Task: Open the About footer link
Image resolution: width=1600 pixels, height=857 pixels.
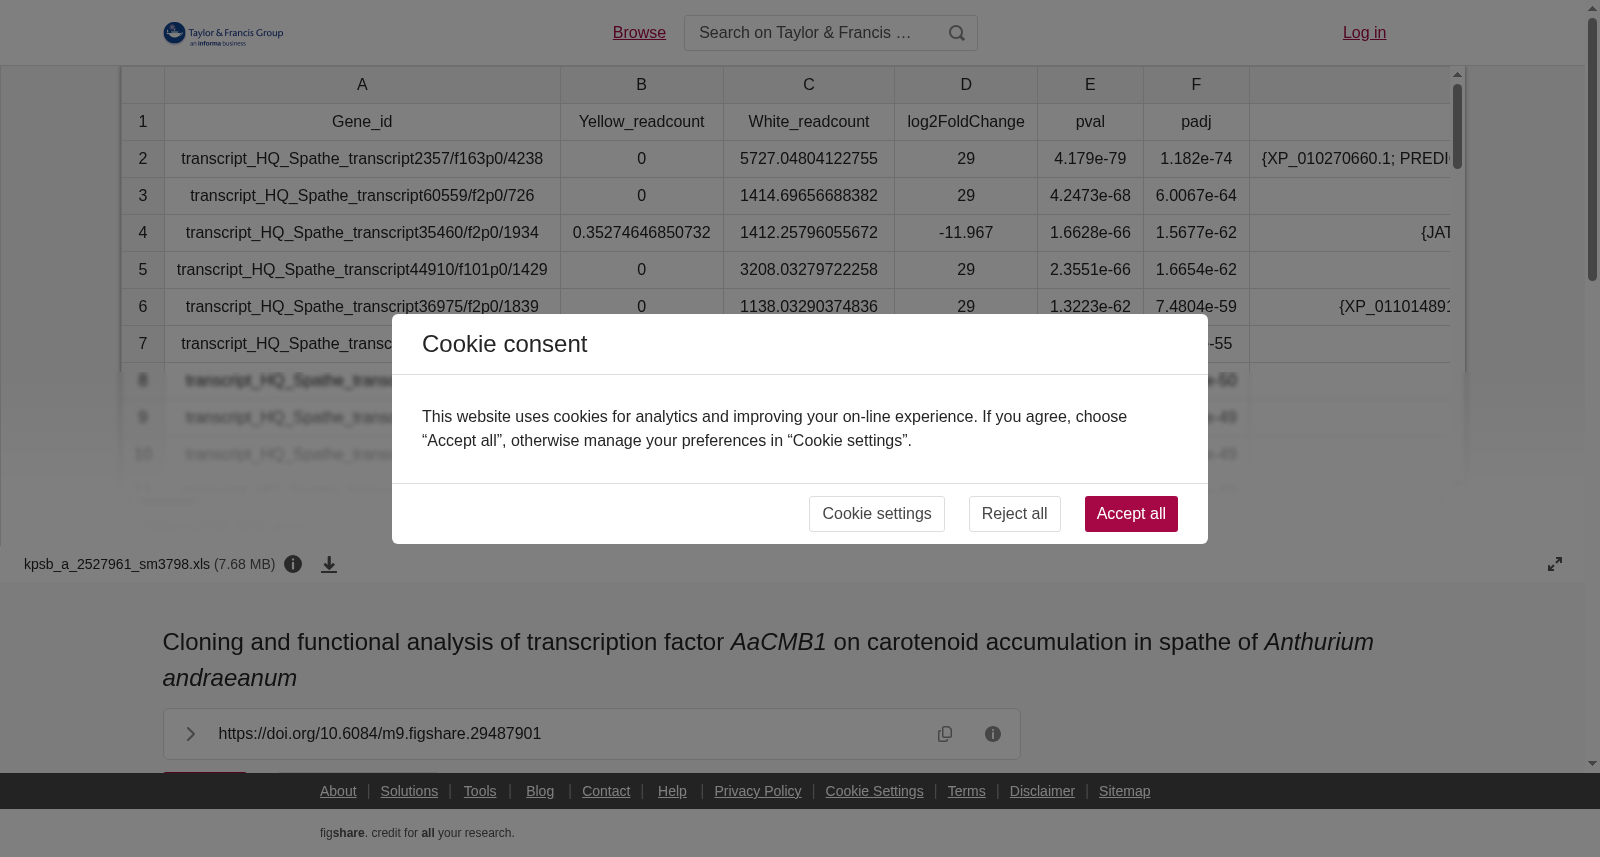Action: 338,791
